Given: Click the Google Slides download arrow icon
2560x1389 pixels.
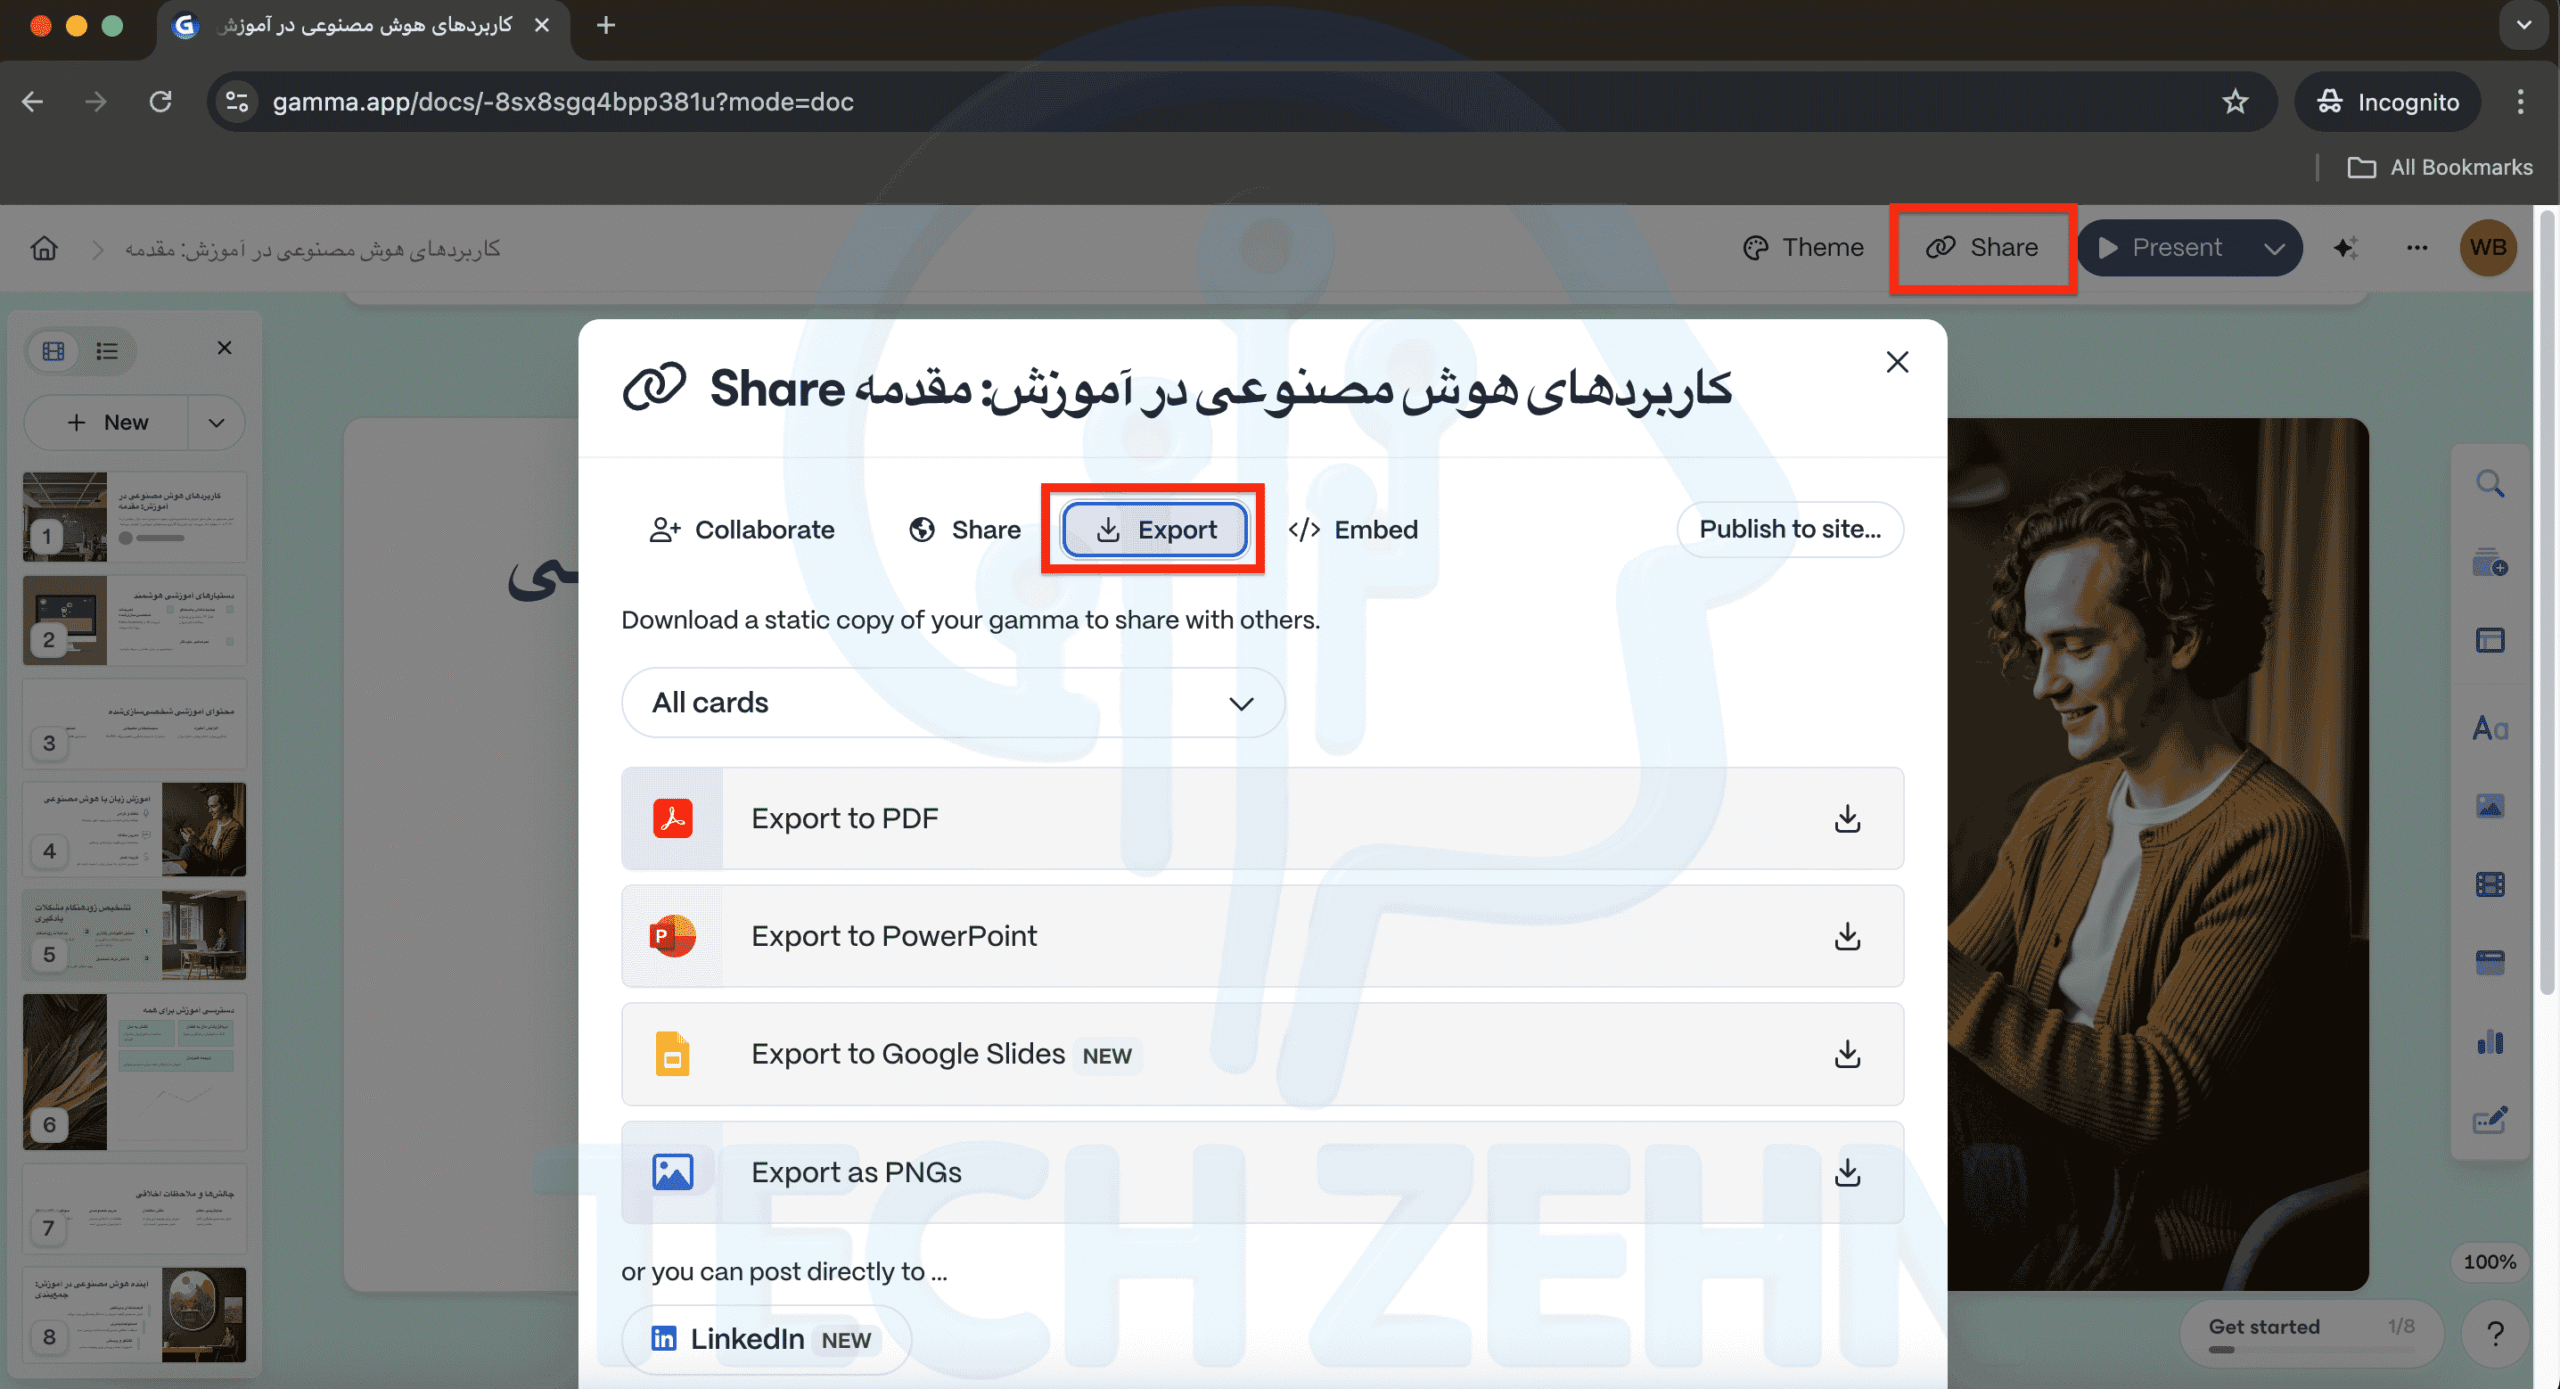Looking at the screenshot, I should 1847,1054.
